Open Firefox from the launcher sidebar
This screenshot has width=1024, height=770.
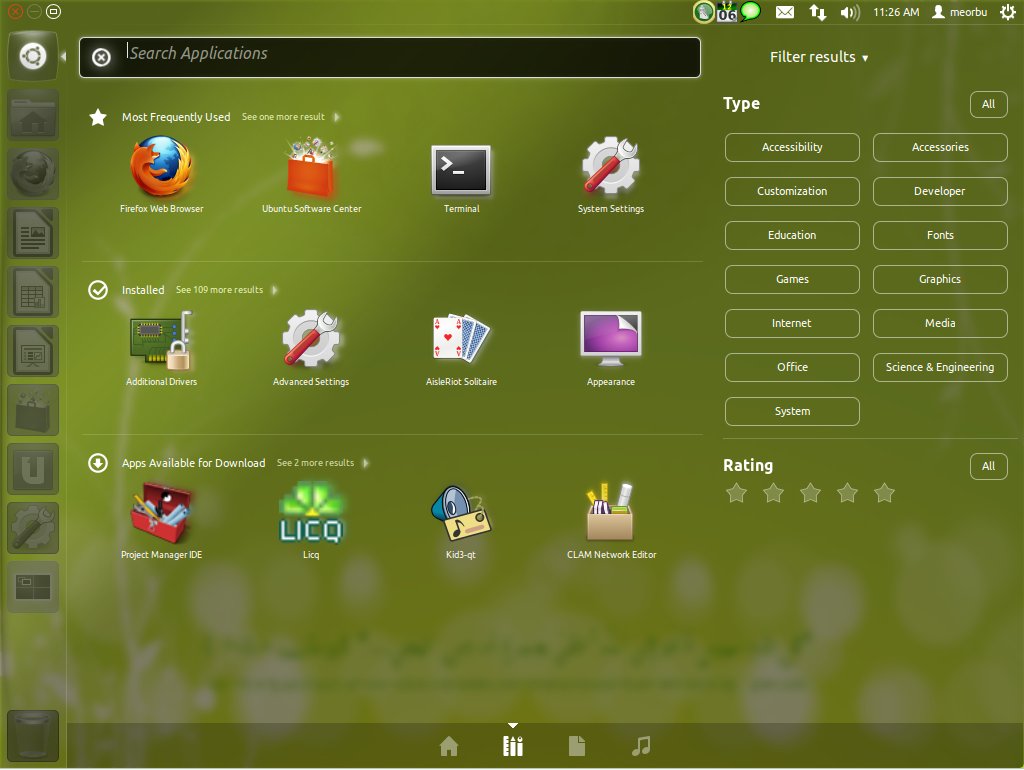[33, 174]
